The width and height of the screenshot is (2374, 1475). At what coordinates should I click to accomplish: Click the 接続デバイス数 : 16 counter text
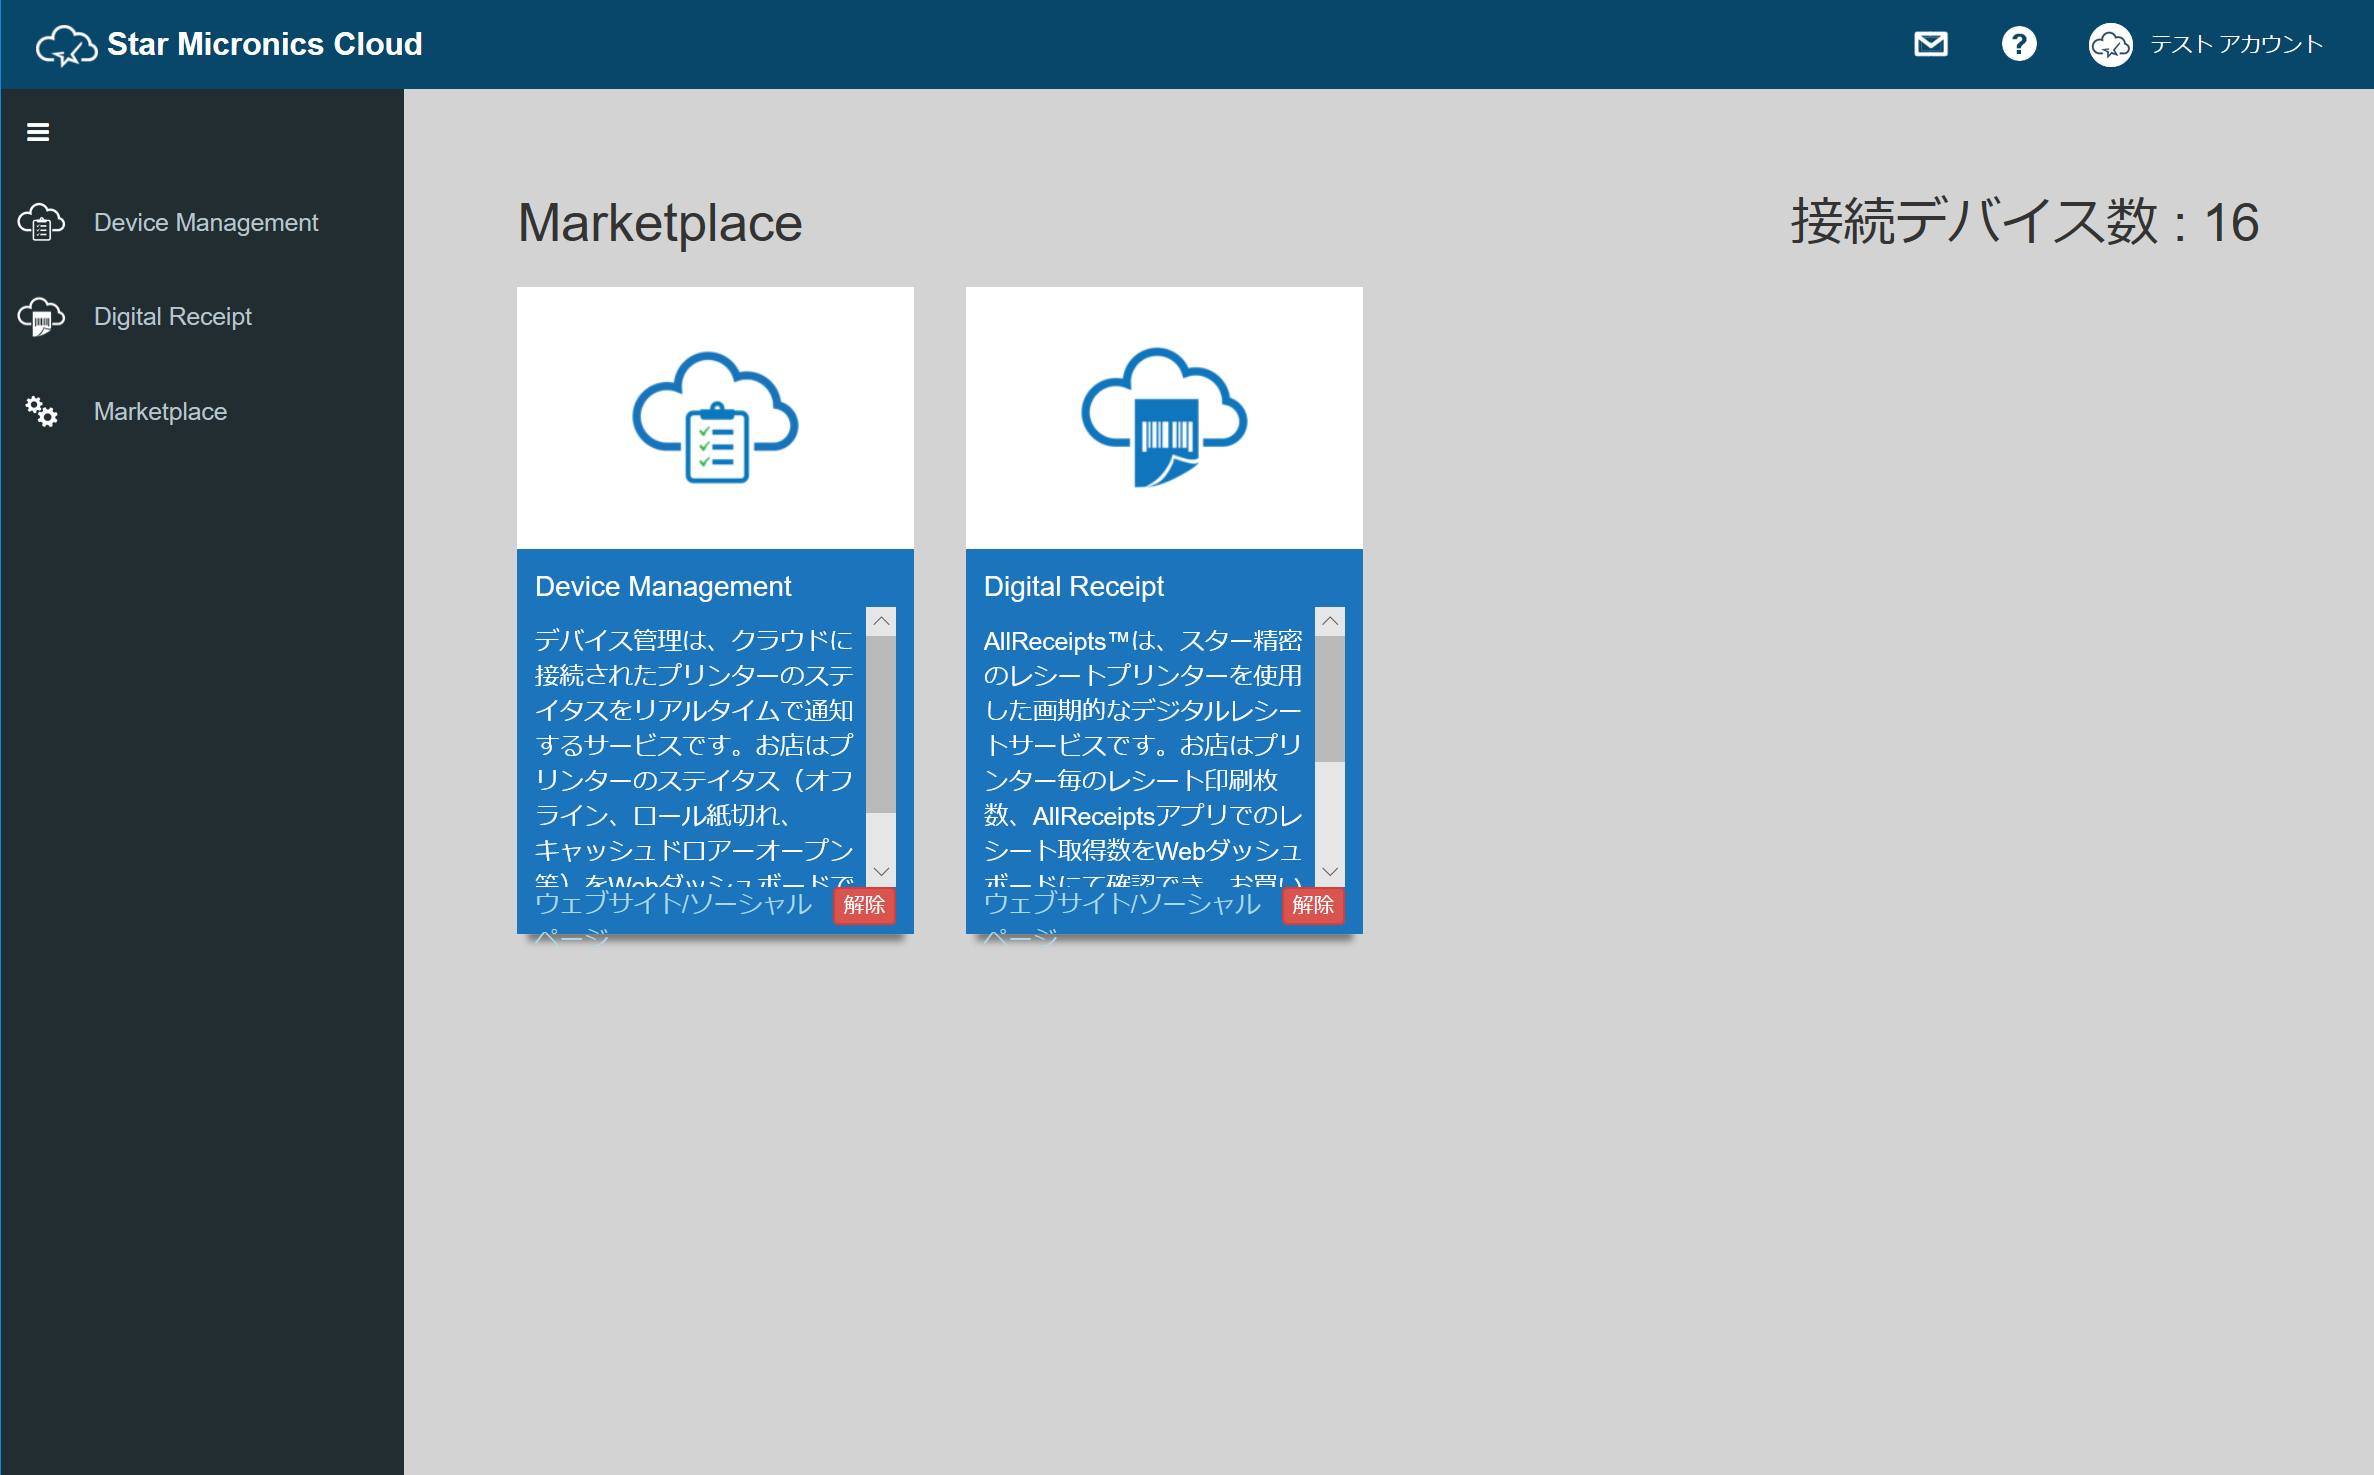click(x=2024, y=221)
